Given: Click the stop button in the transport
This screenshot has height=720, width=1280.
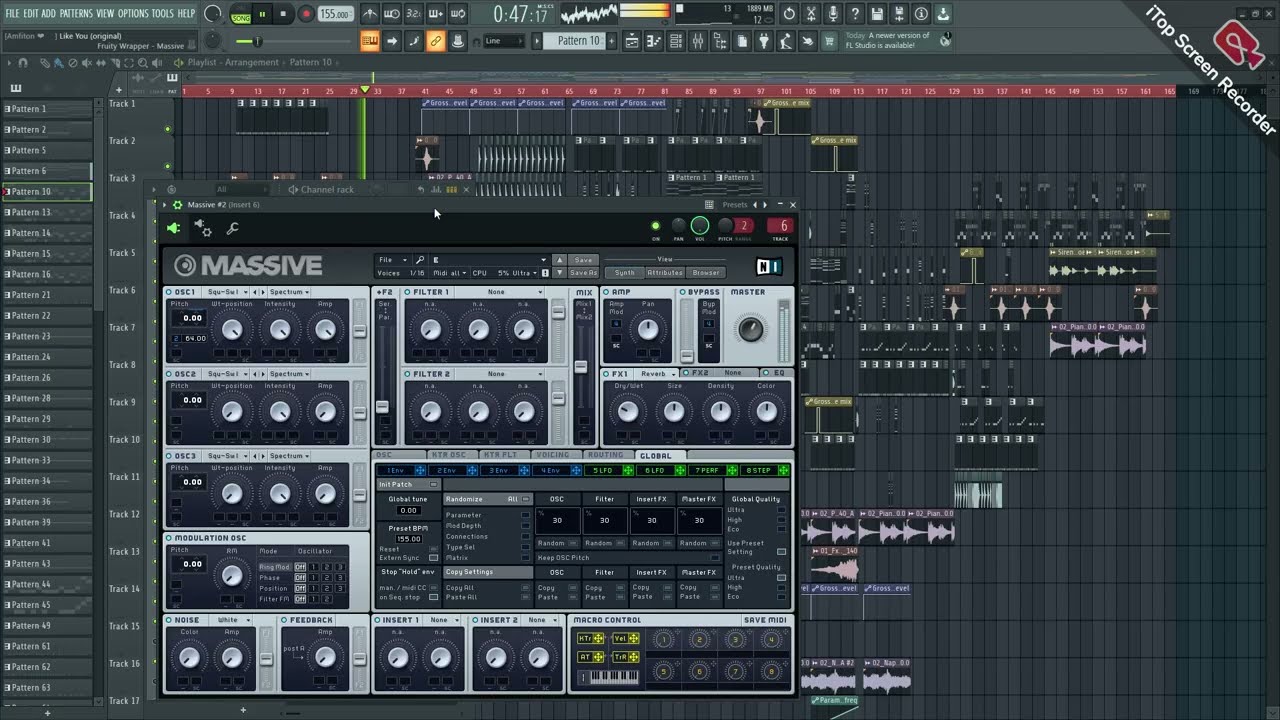Looking at the screenshot, I should 283,14.
